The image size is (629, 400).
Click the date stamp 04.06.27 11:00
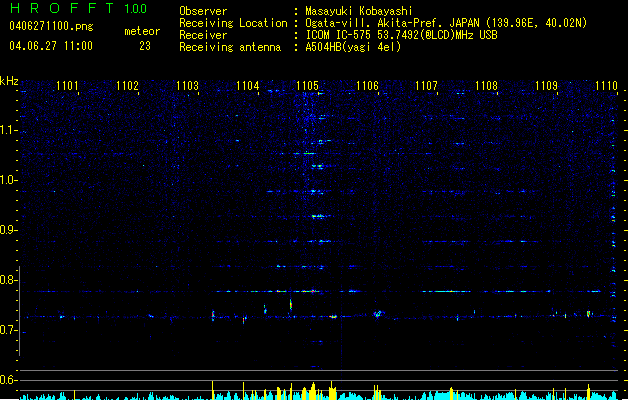(x=51, y=46)
